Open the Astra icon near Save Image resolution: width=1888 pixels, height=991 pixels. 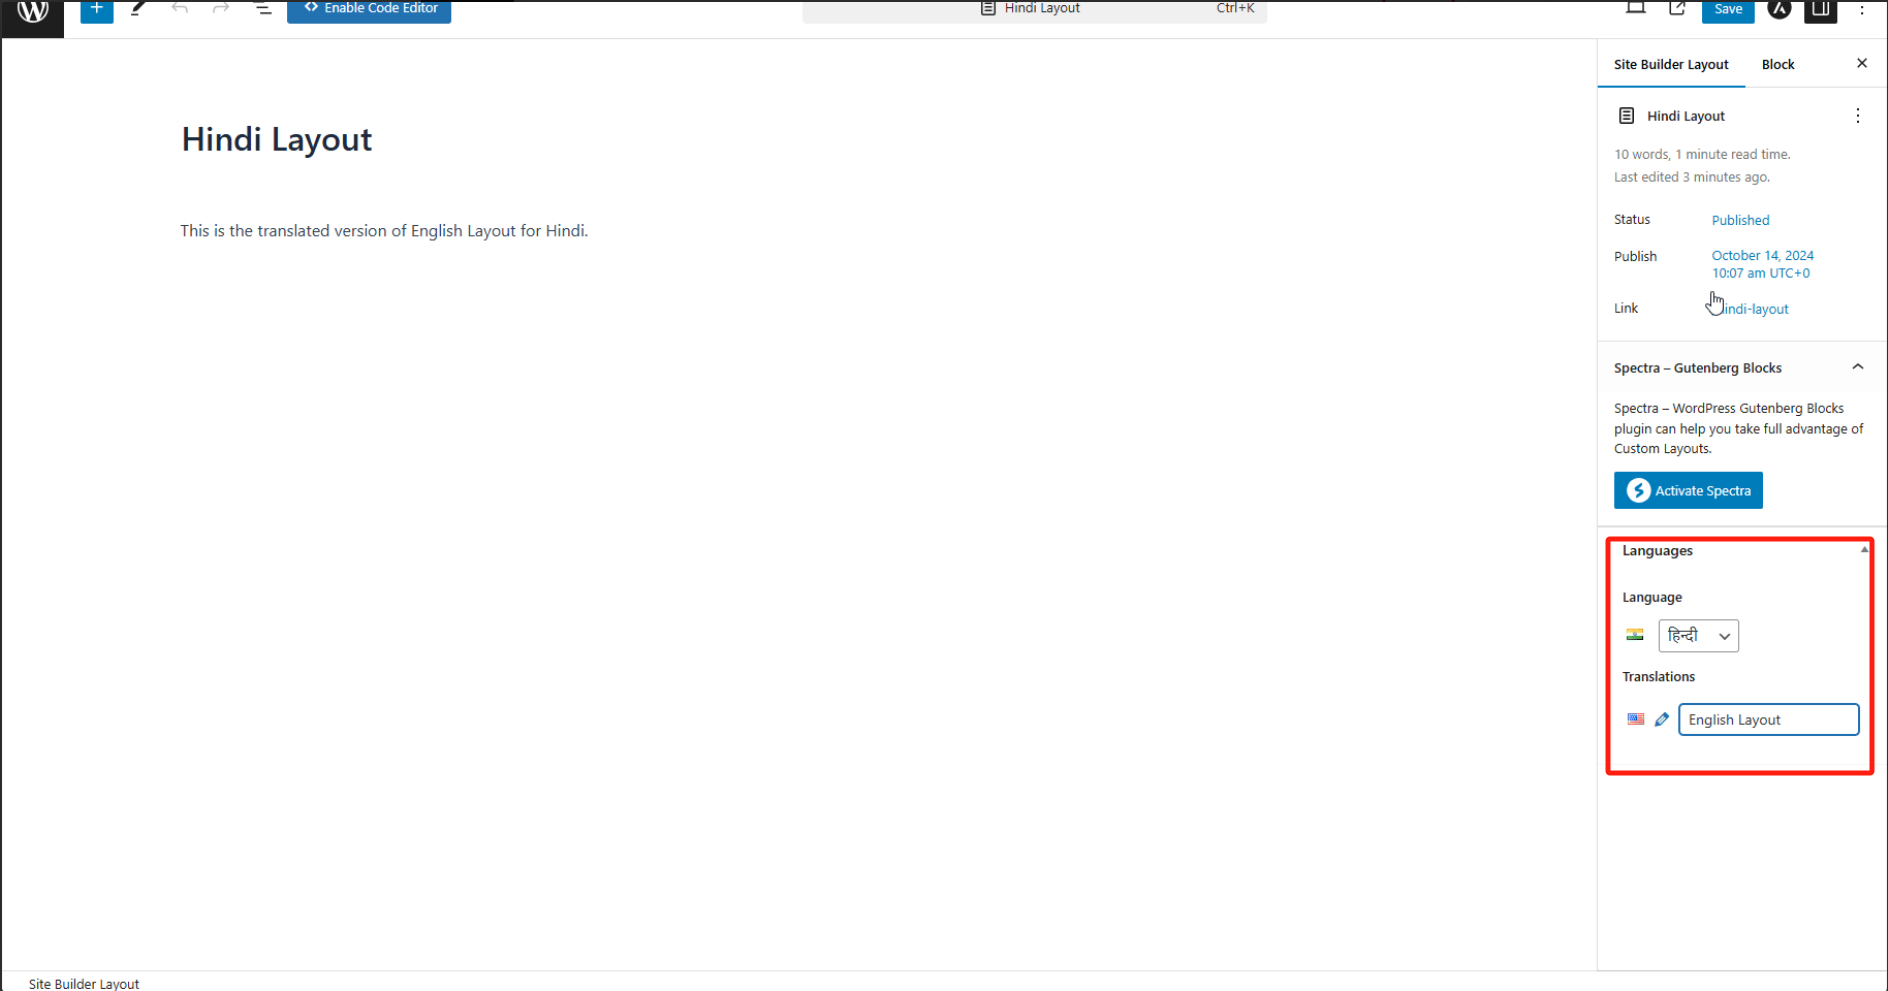tap(1779, 10)
